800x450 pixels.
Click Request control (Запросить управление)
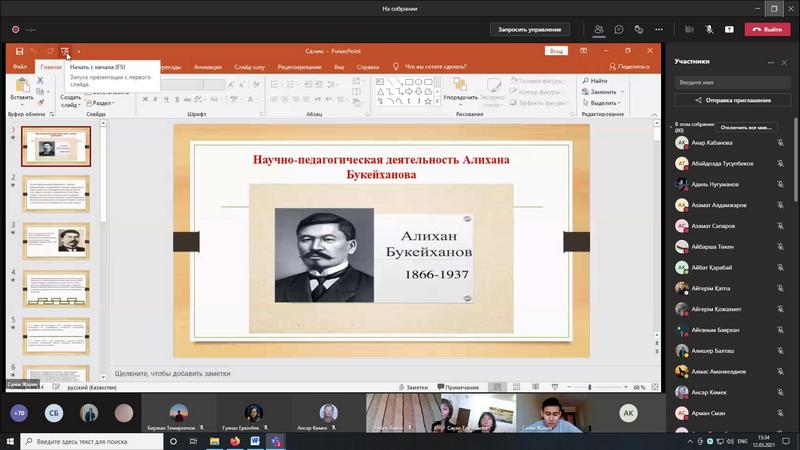[530, 30]
